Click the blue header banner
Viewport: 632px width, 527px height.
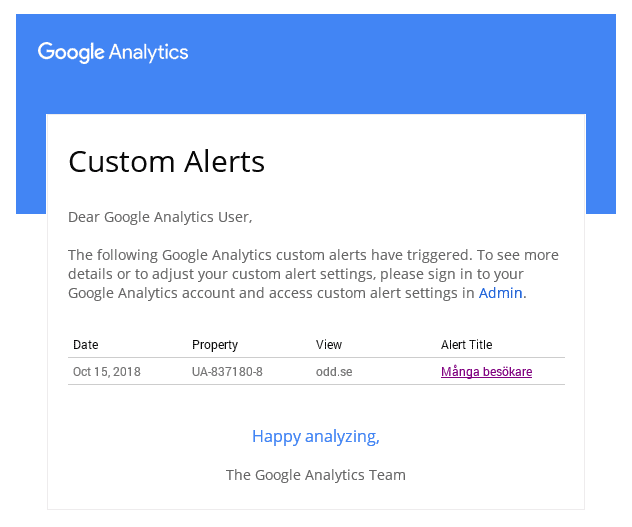coord(316,64)
